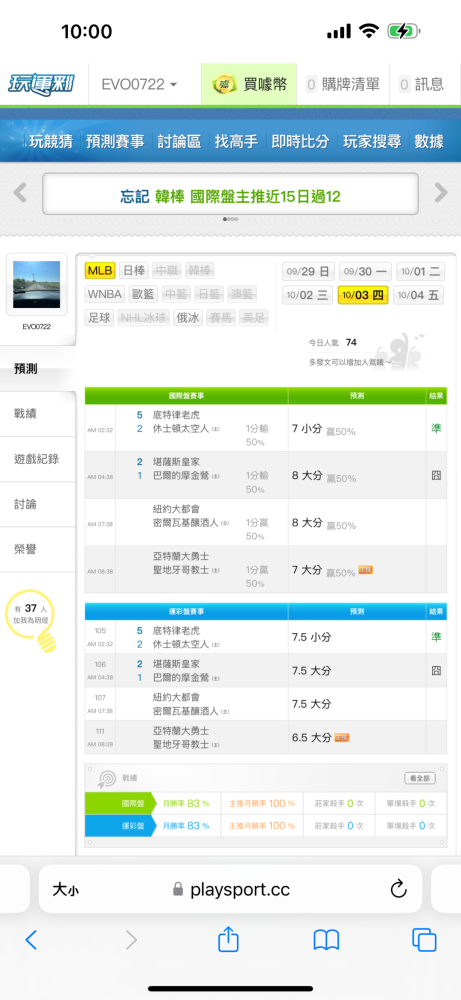This screenshot has height=1000, width=461.
Task: Tap the PlaySport logo
Action: pos(41,84)
